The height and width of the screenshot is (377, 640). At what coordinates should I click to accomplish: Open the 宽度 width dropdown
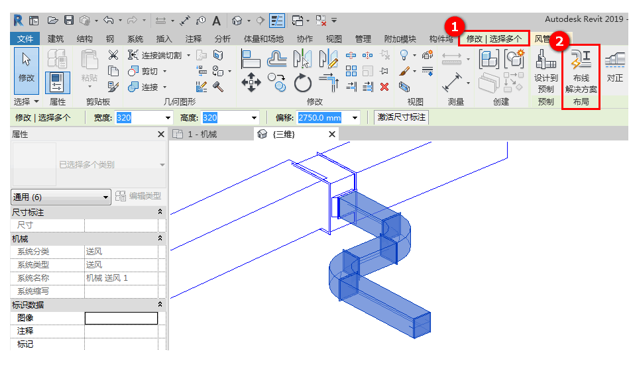pyautogui.click(x=168, y=118)
